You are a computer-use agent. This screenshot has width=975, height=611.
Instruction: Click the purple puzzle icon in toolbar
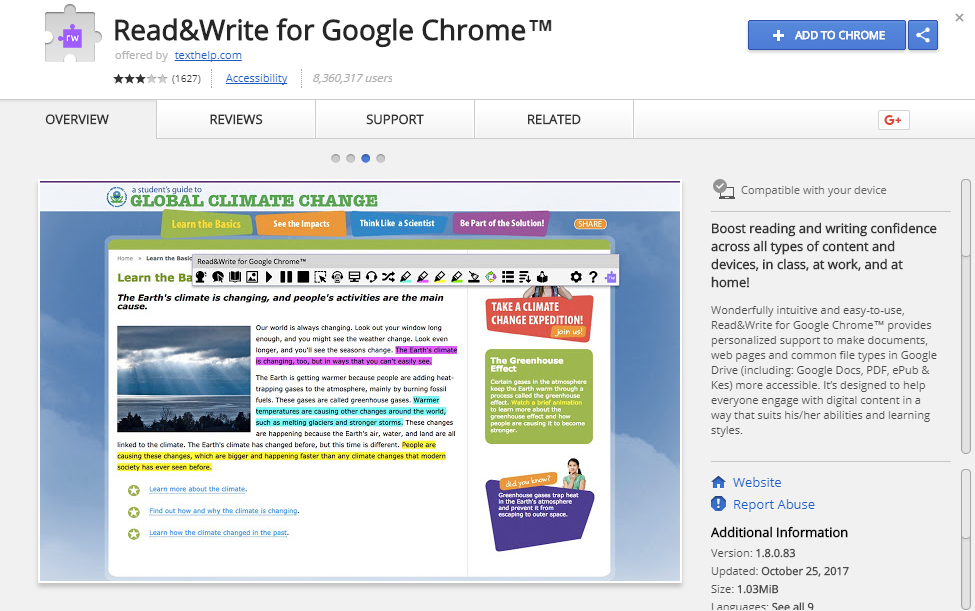(611, 277)
